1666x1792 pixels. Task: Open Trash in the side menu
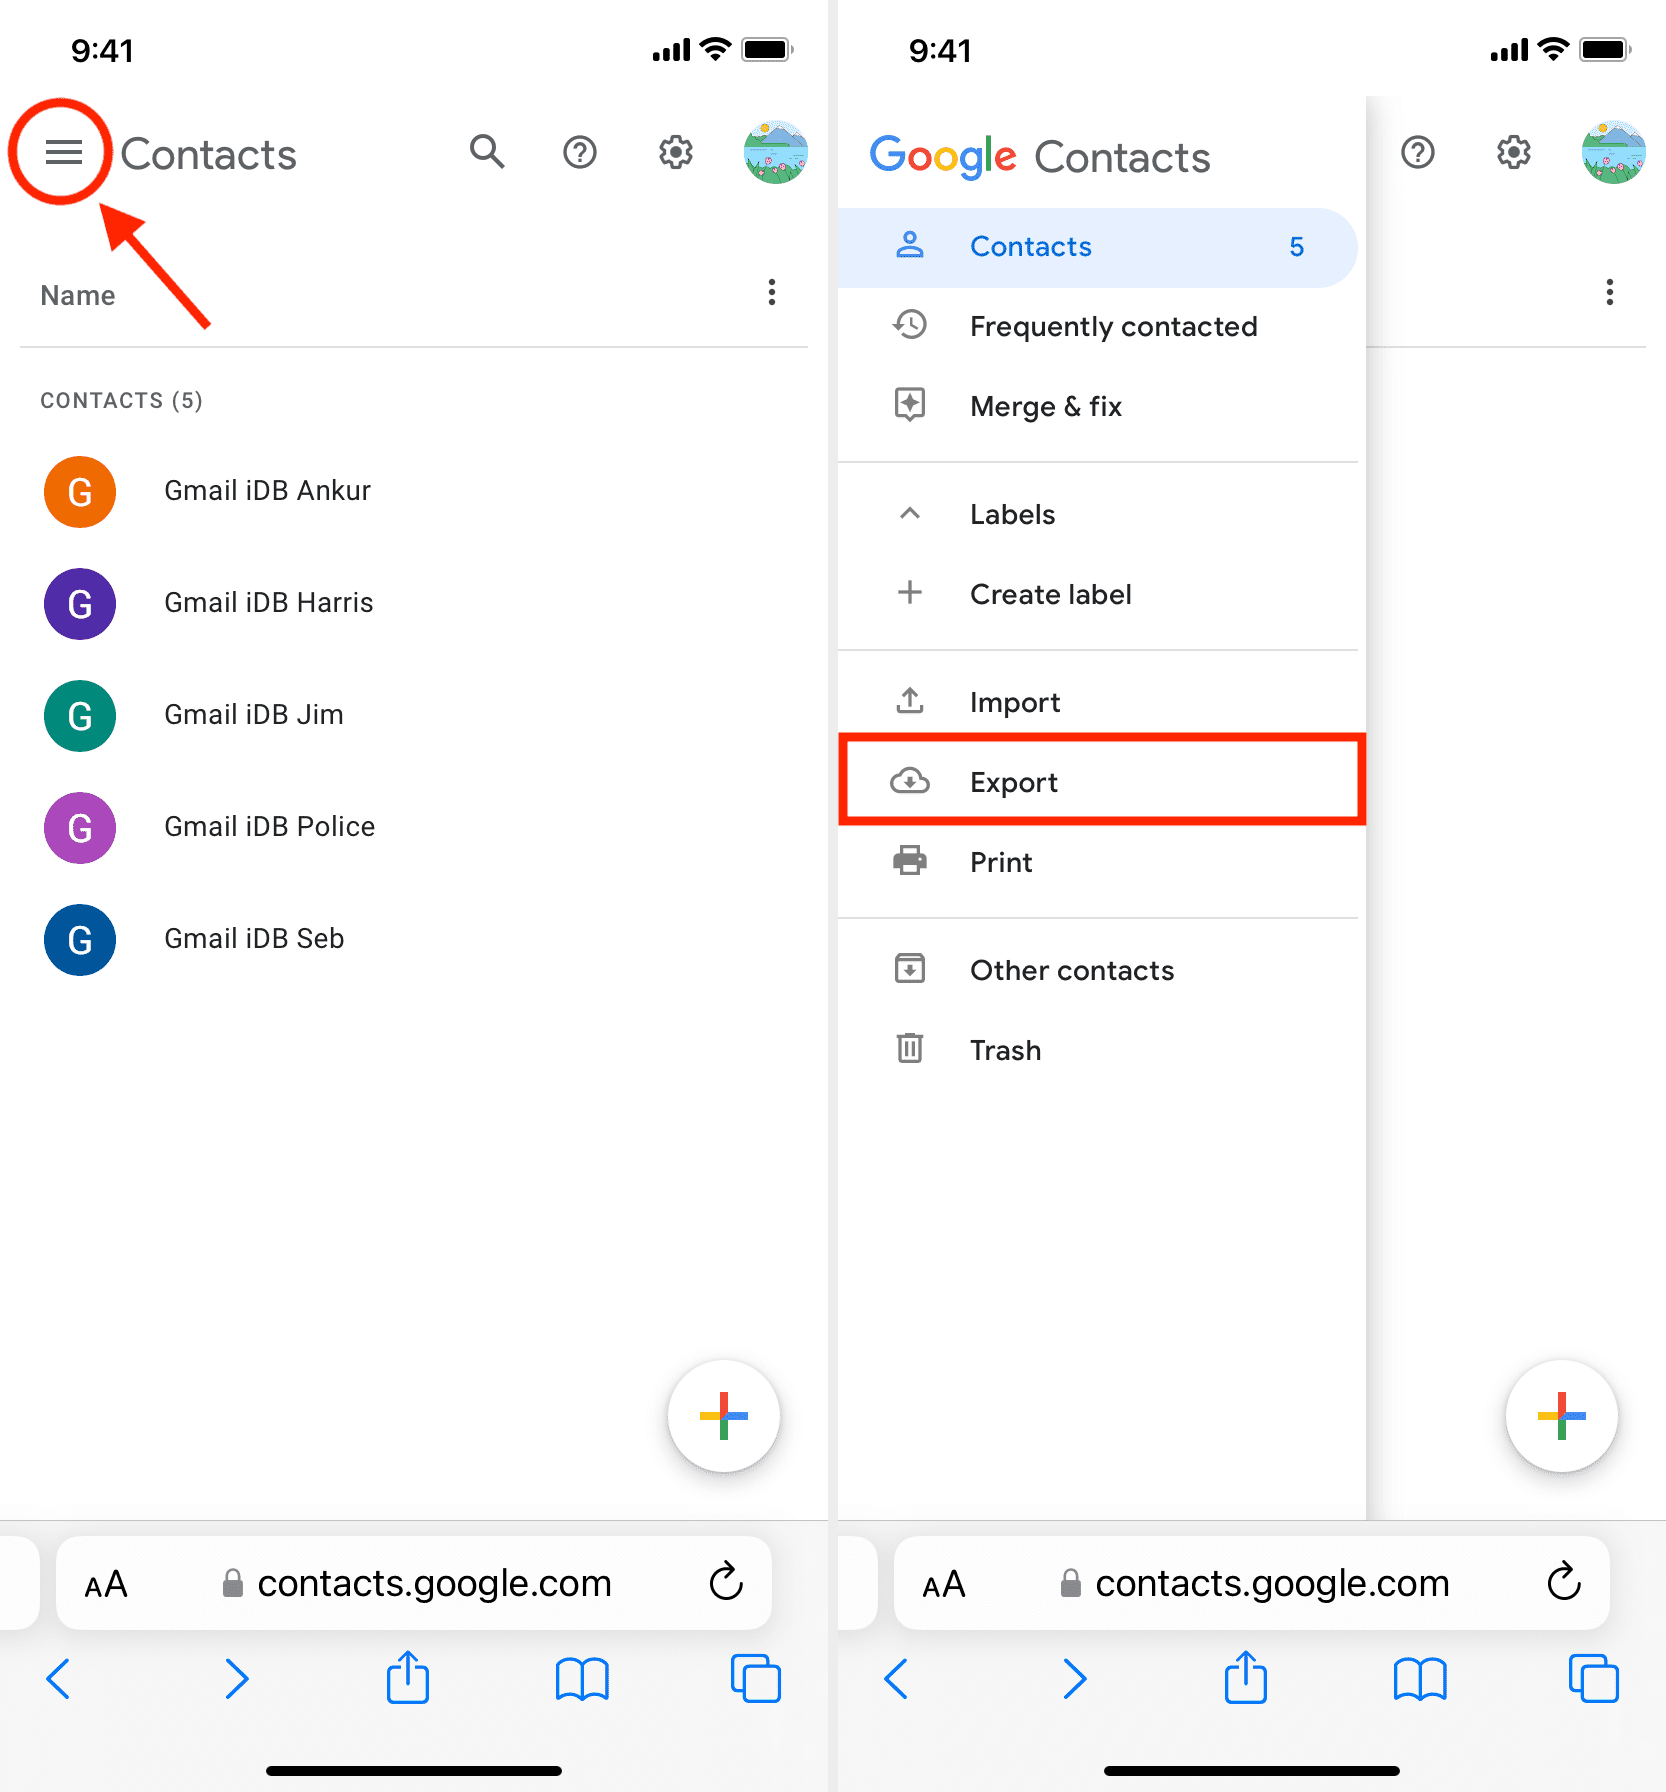point(1097,1051)
